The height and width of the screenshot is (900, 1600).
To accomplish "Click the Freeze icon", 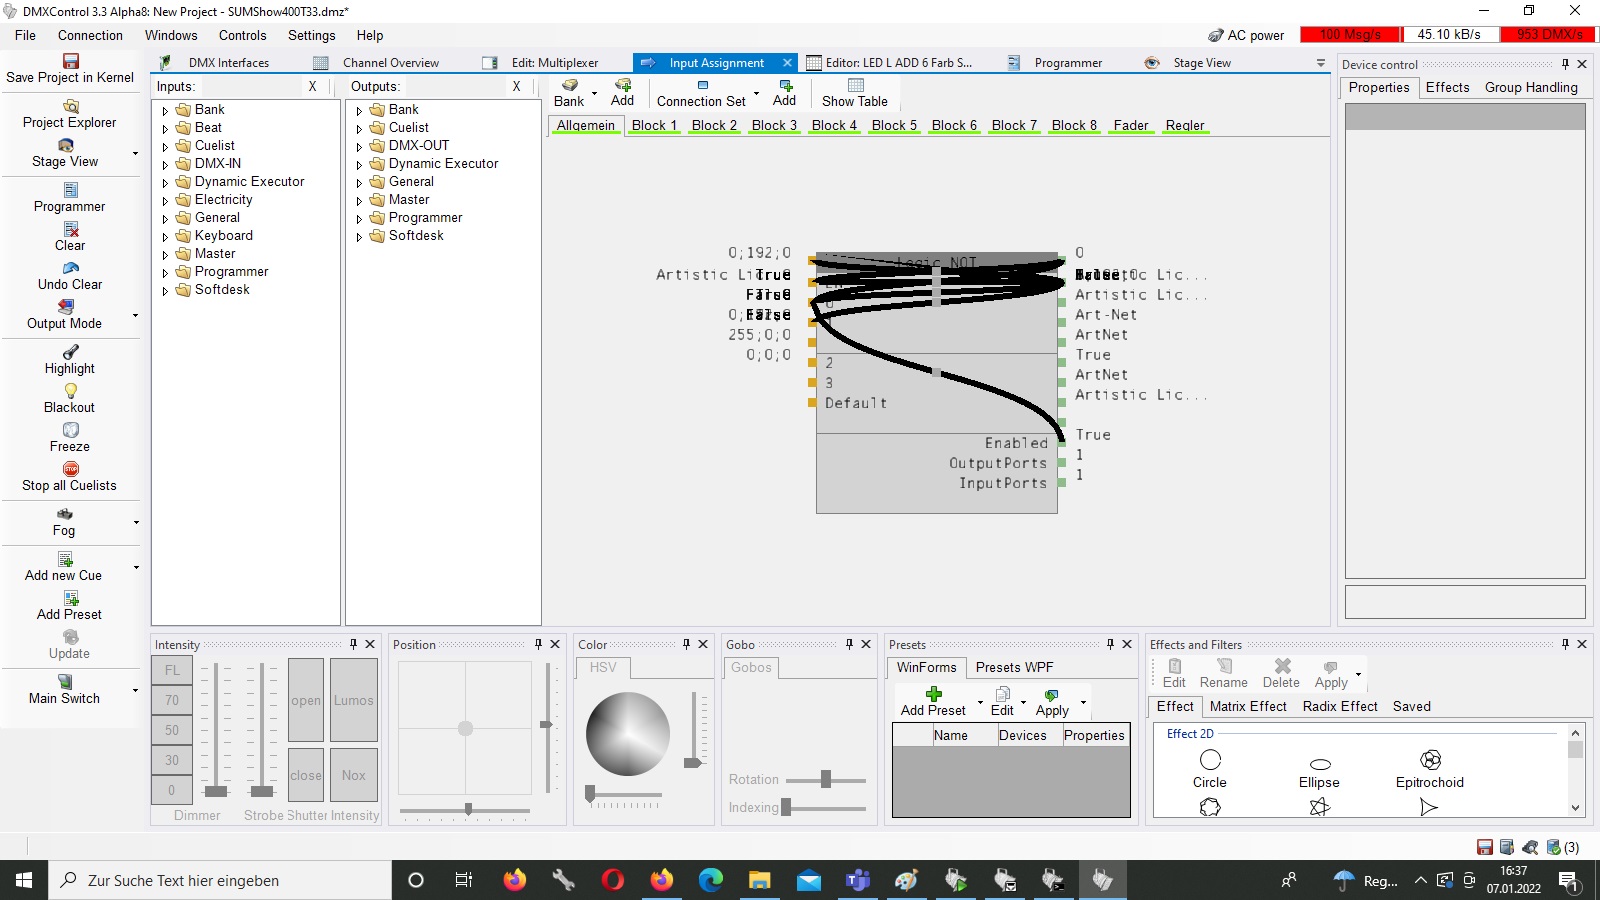I will click(70, 430).
